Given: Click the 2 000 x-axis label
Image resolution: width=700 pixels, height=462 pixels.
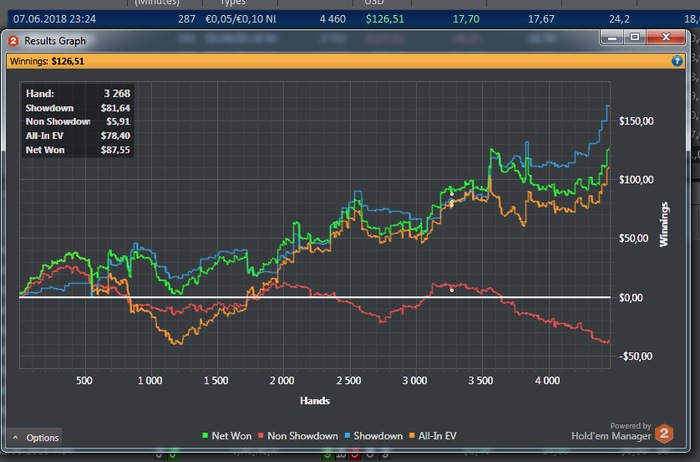Looking at the screenshot, I should [x=282, y=381].
